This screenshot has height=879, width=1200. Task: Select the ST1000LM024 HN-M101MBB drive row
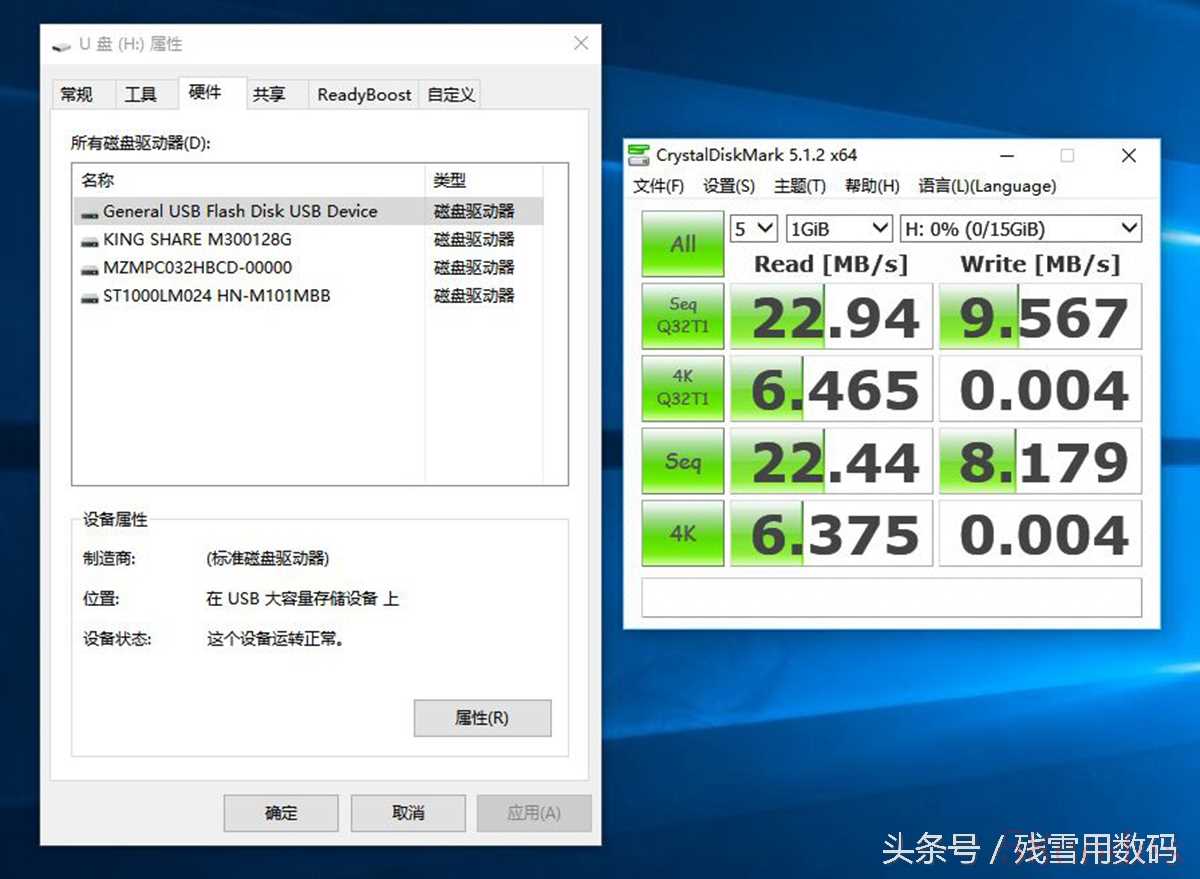308,296
